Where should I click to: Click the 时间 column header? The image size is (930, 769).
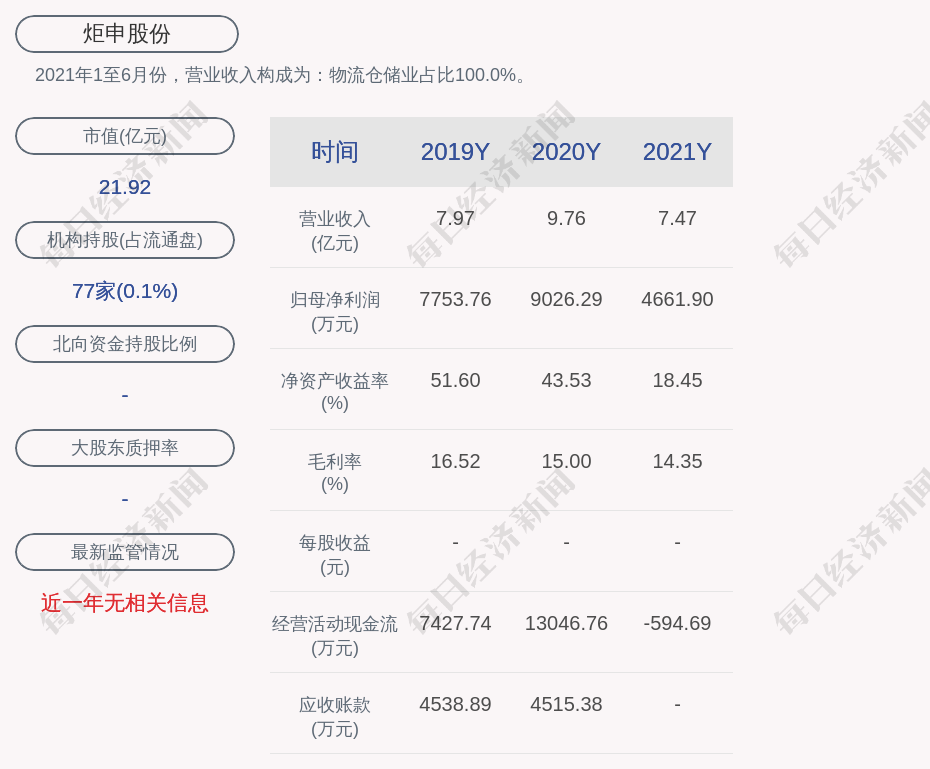[335, 152]
